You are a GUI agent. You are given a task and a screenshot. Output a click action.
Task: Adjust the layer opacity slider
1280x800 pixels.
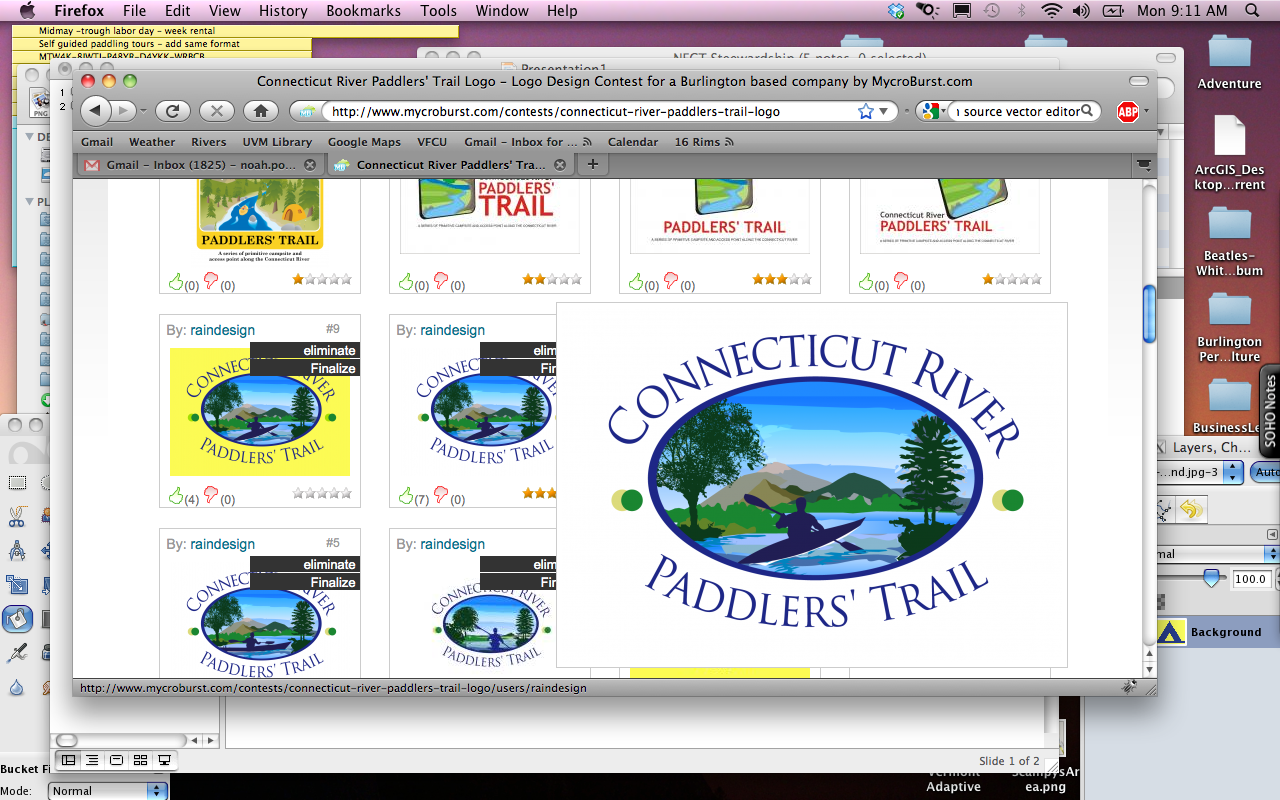(x=1212, y=578)
